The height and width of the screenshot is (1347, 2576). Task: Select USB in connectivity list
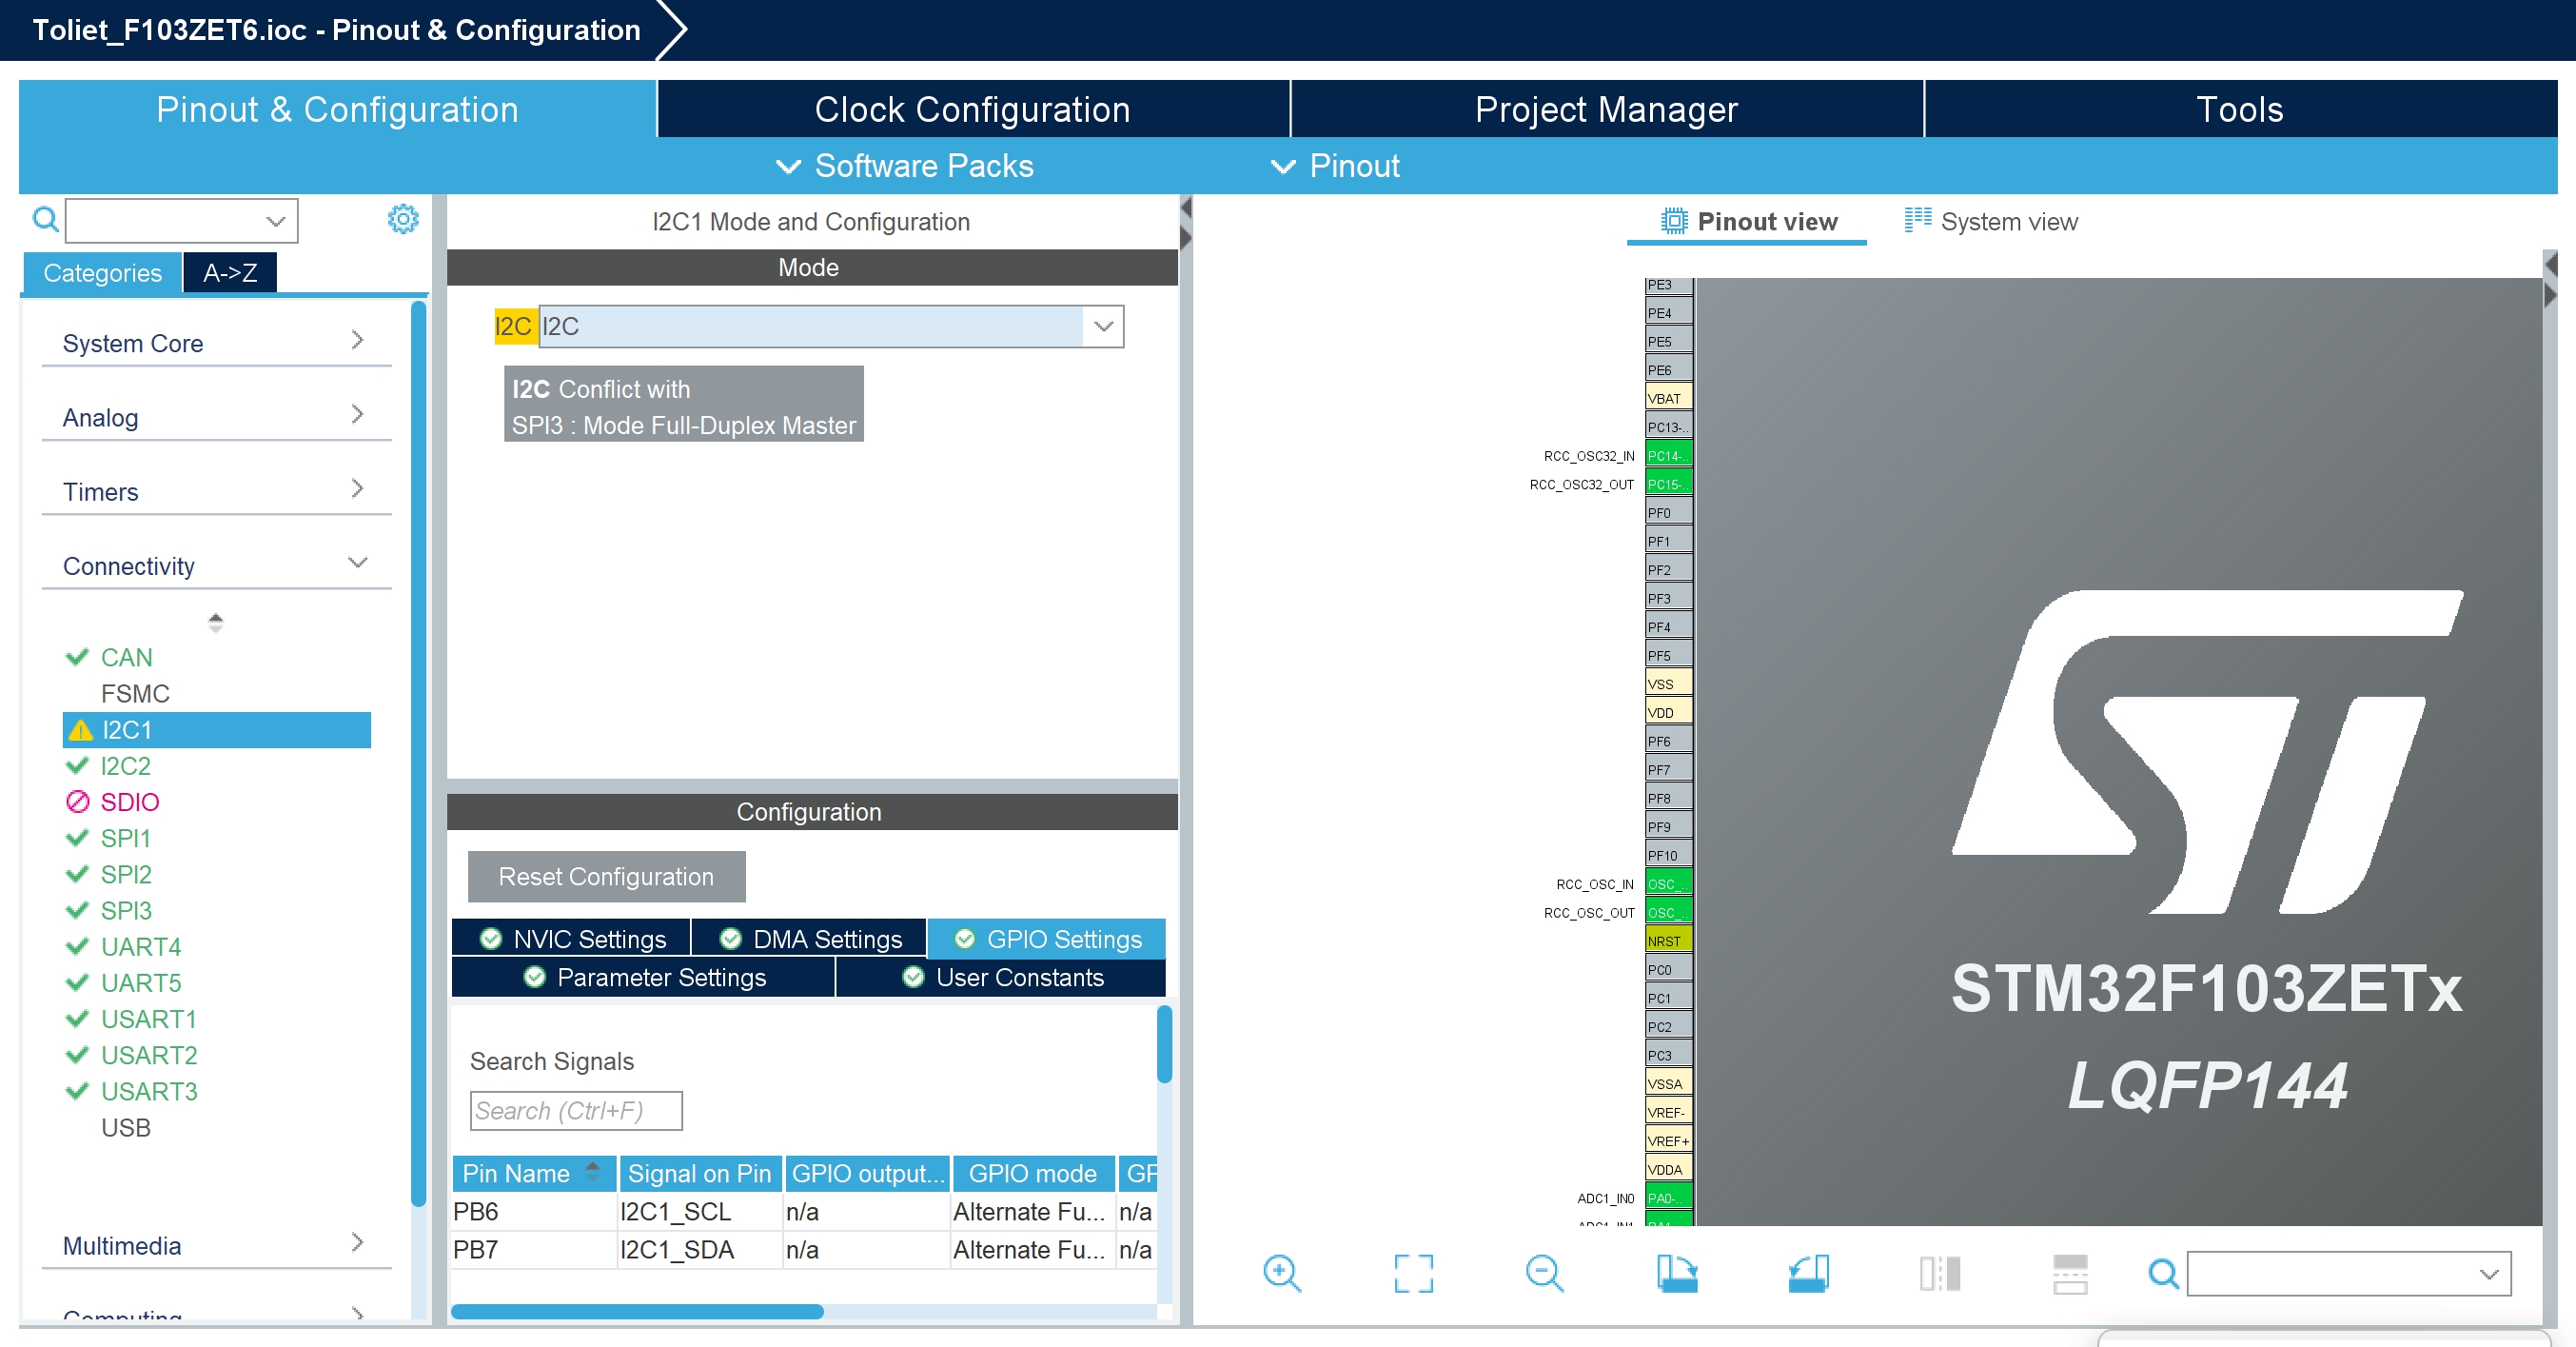126,1127
